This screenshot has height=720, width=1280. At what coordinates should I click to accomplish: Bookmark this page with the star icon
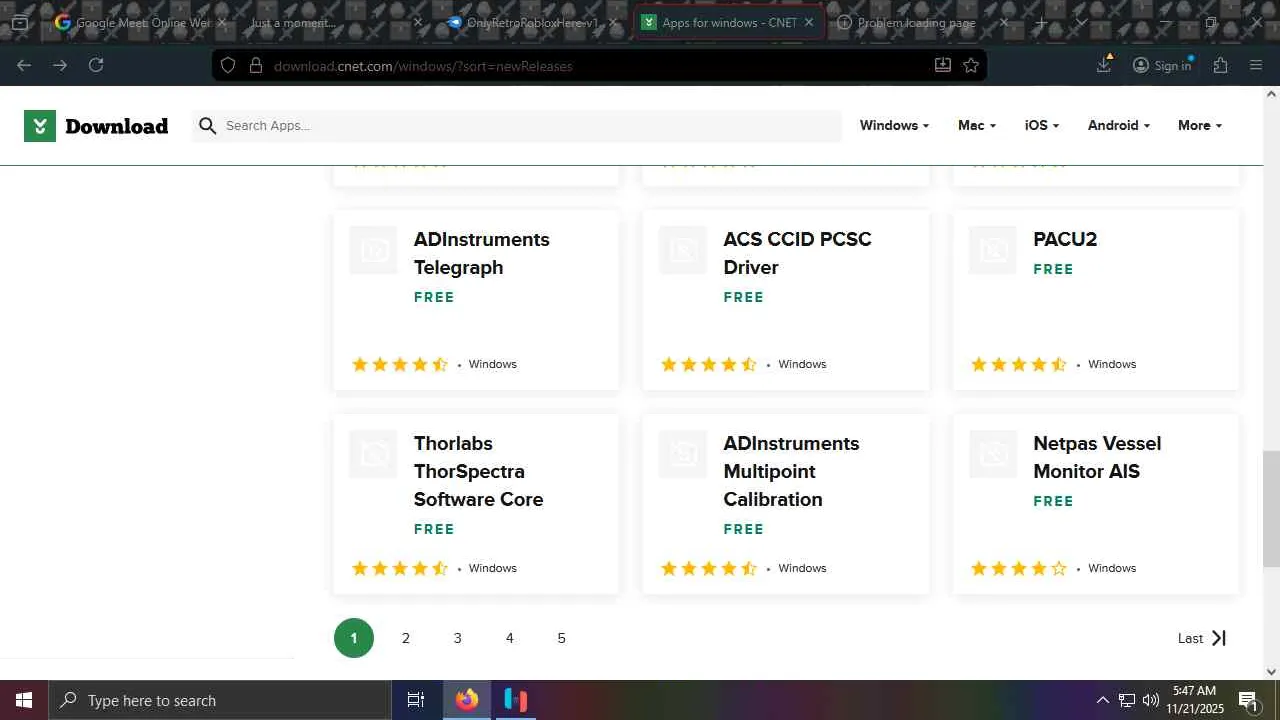(971, 65)
